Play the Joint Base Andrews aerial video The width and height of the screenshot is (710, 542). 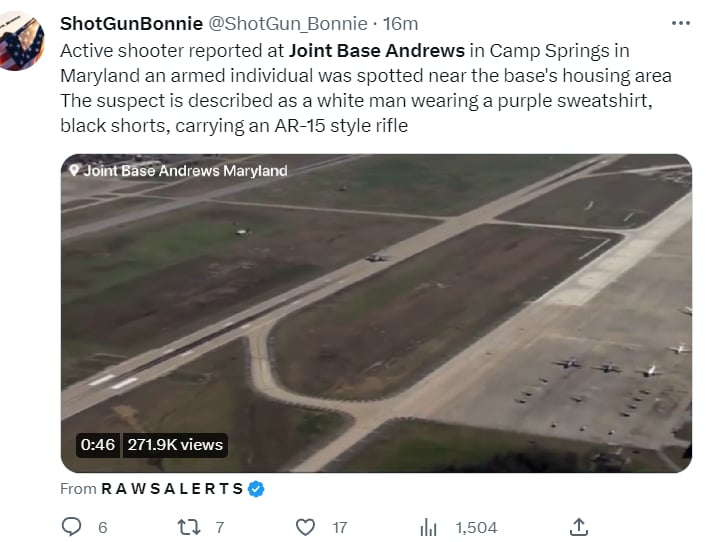[x=376, y=313]
